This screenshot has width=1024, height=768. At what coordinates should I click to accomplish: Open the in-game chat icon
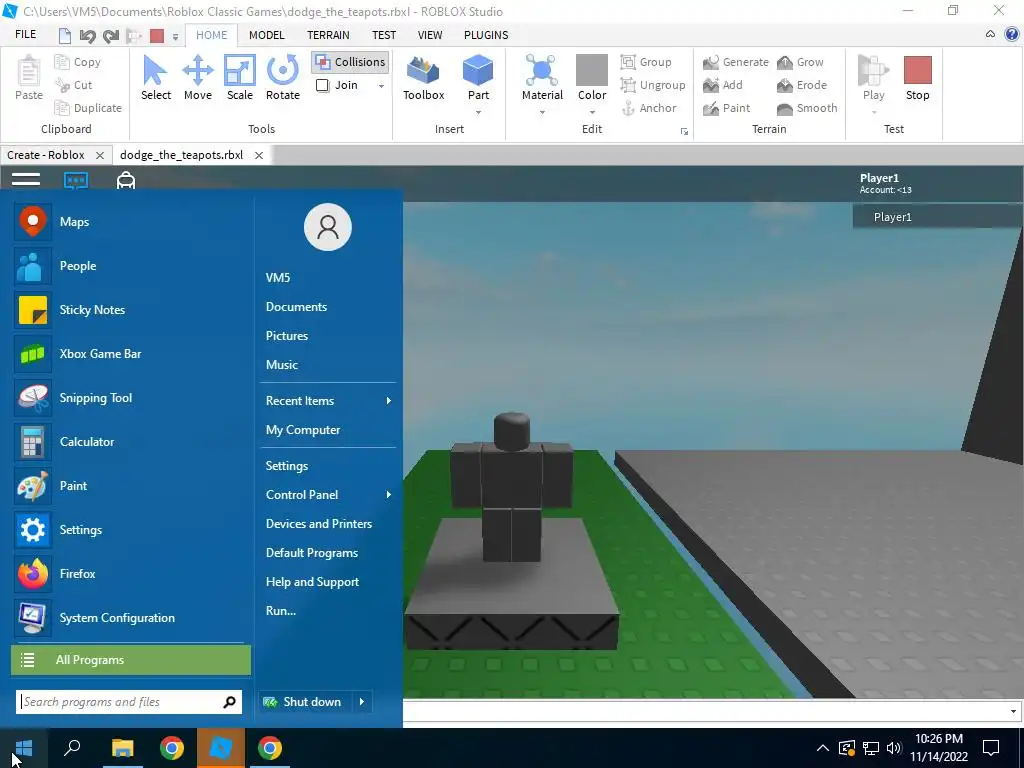pyautogui.click(x=76, y=180)
